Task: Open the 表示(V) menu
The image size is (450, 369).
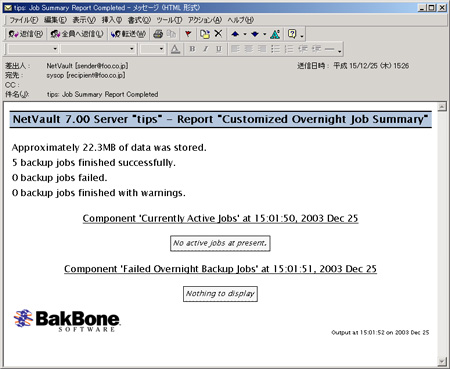Action: point(84,20)
